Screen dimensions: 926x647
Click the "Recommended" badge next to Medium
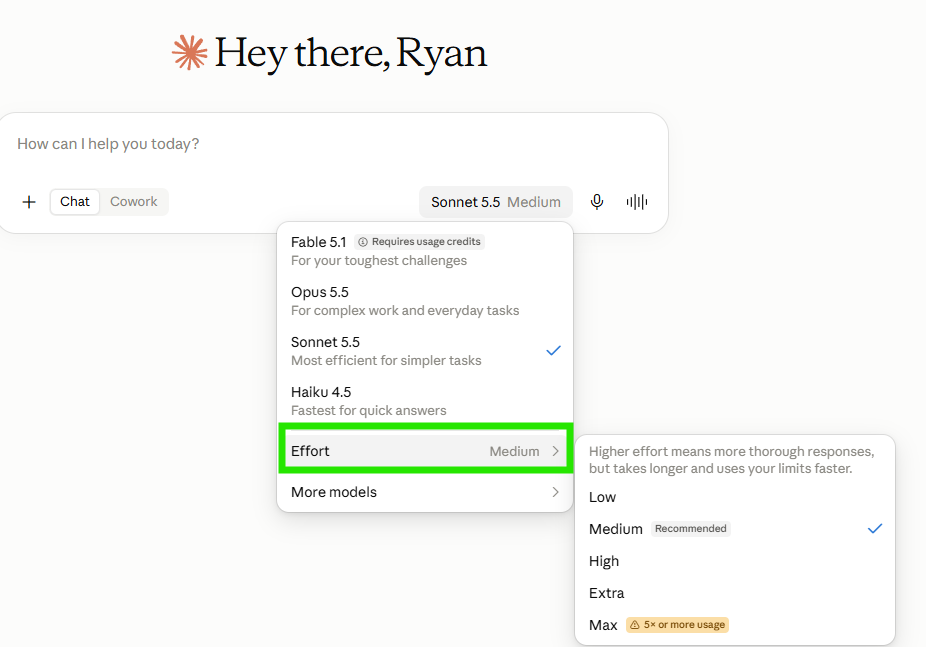(690, 529)
